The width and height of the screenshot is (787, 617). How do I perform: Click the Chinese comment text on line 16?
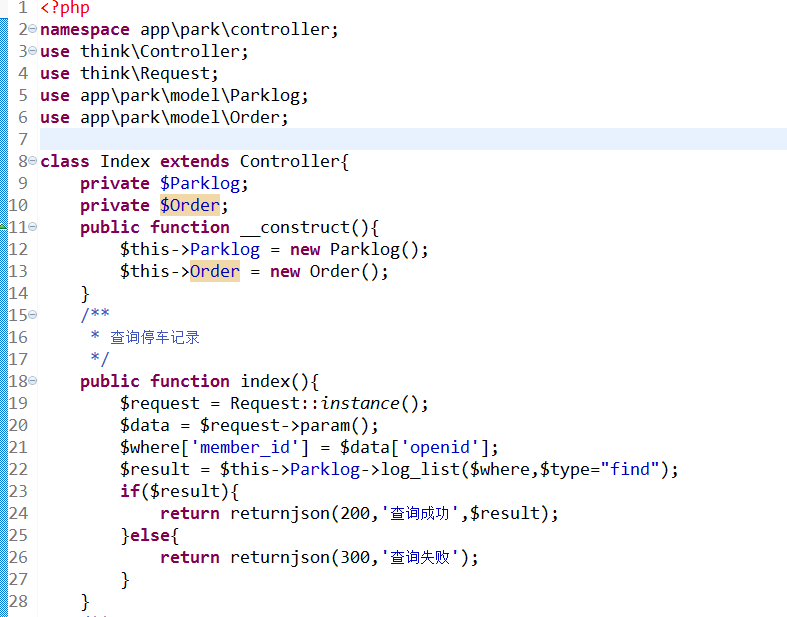(155, 338)
